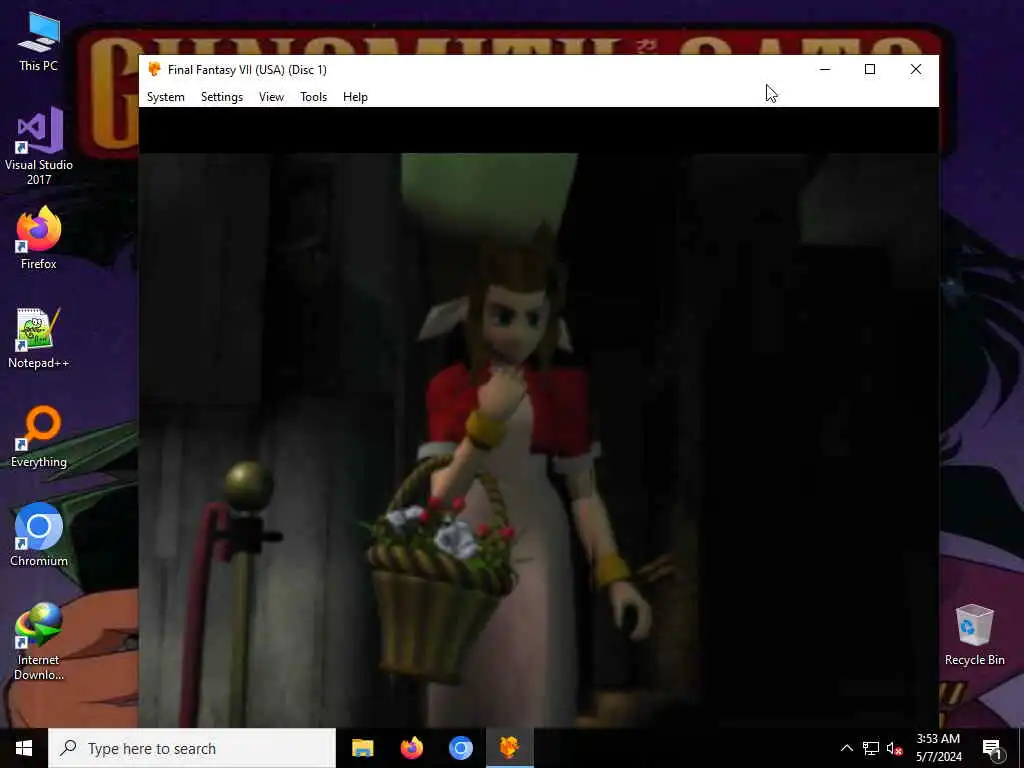Maximize the Final Fantasy VII window
The height and width of the screenshot is (768, 1024).
tap(870, 69)
